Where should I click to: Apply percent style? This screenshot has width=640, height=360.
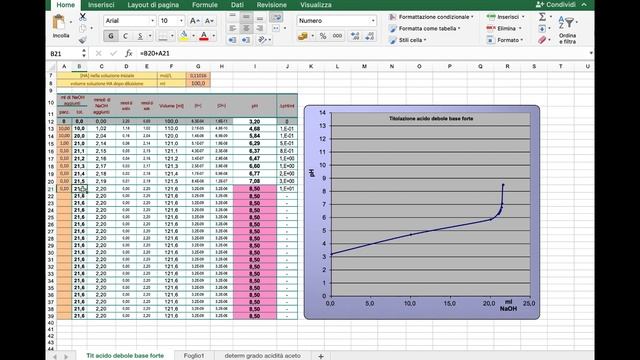(323, 36)
